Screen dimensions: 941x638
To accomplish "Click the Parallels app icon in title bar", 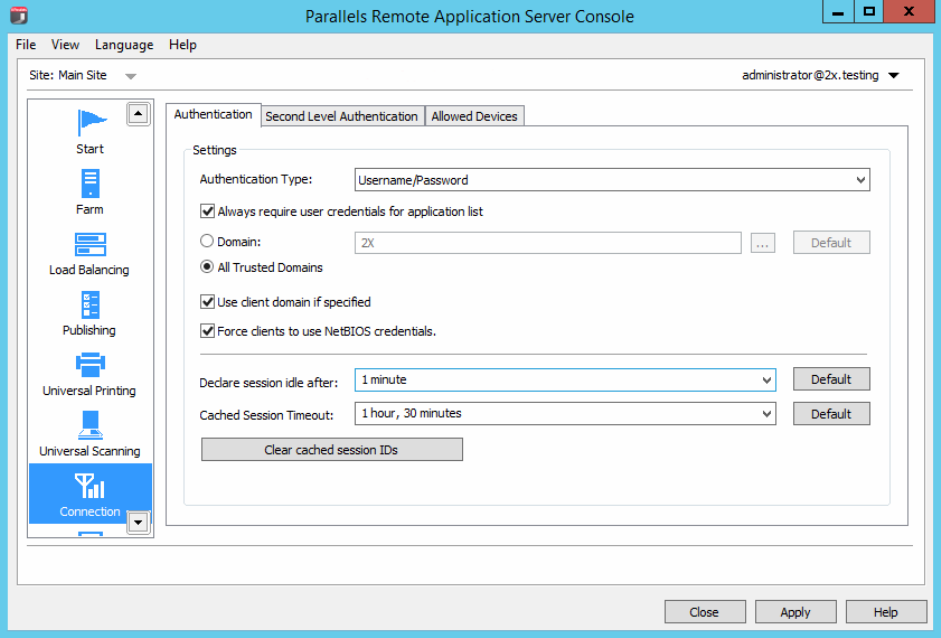I will coord(19,15).
